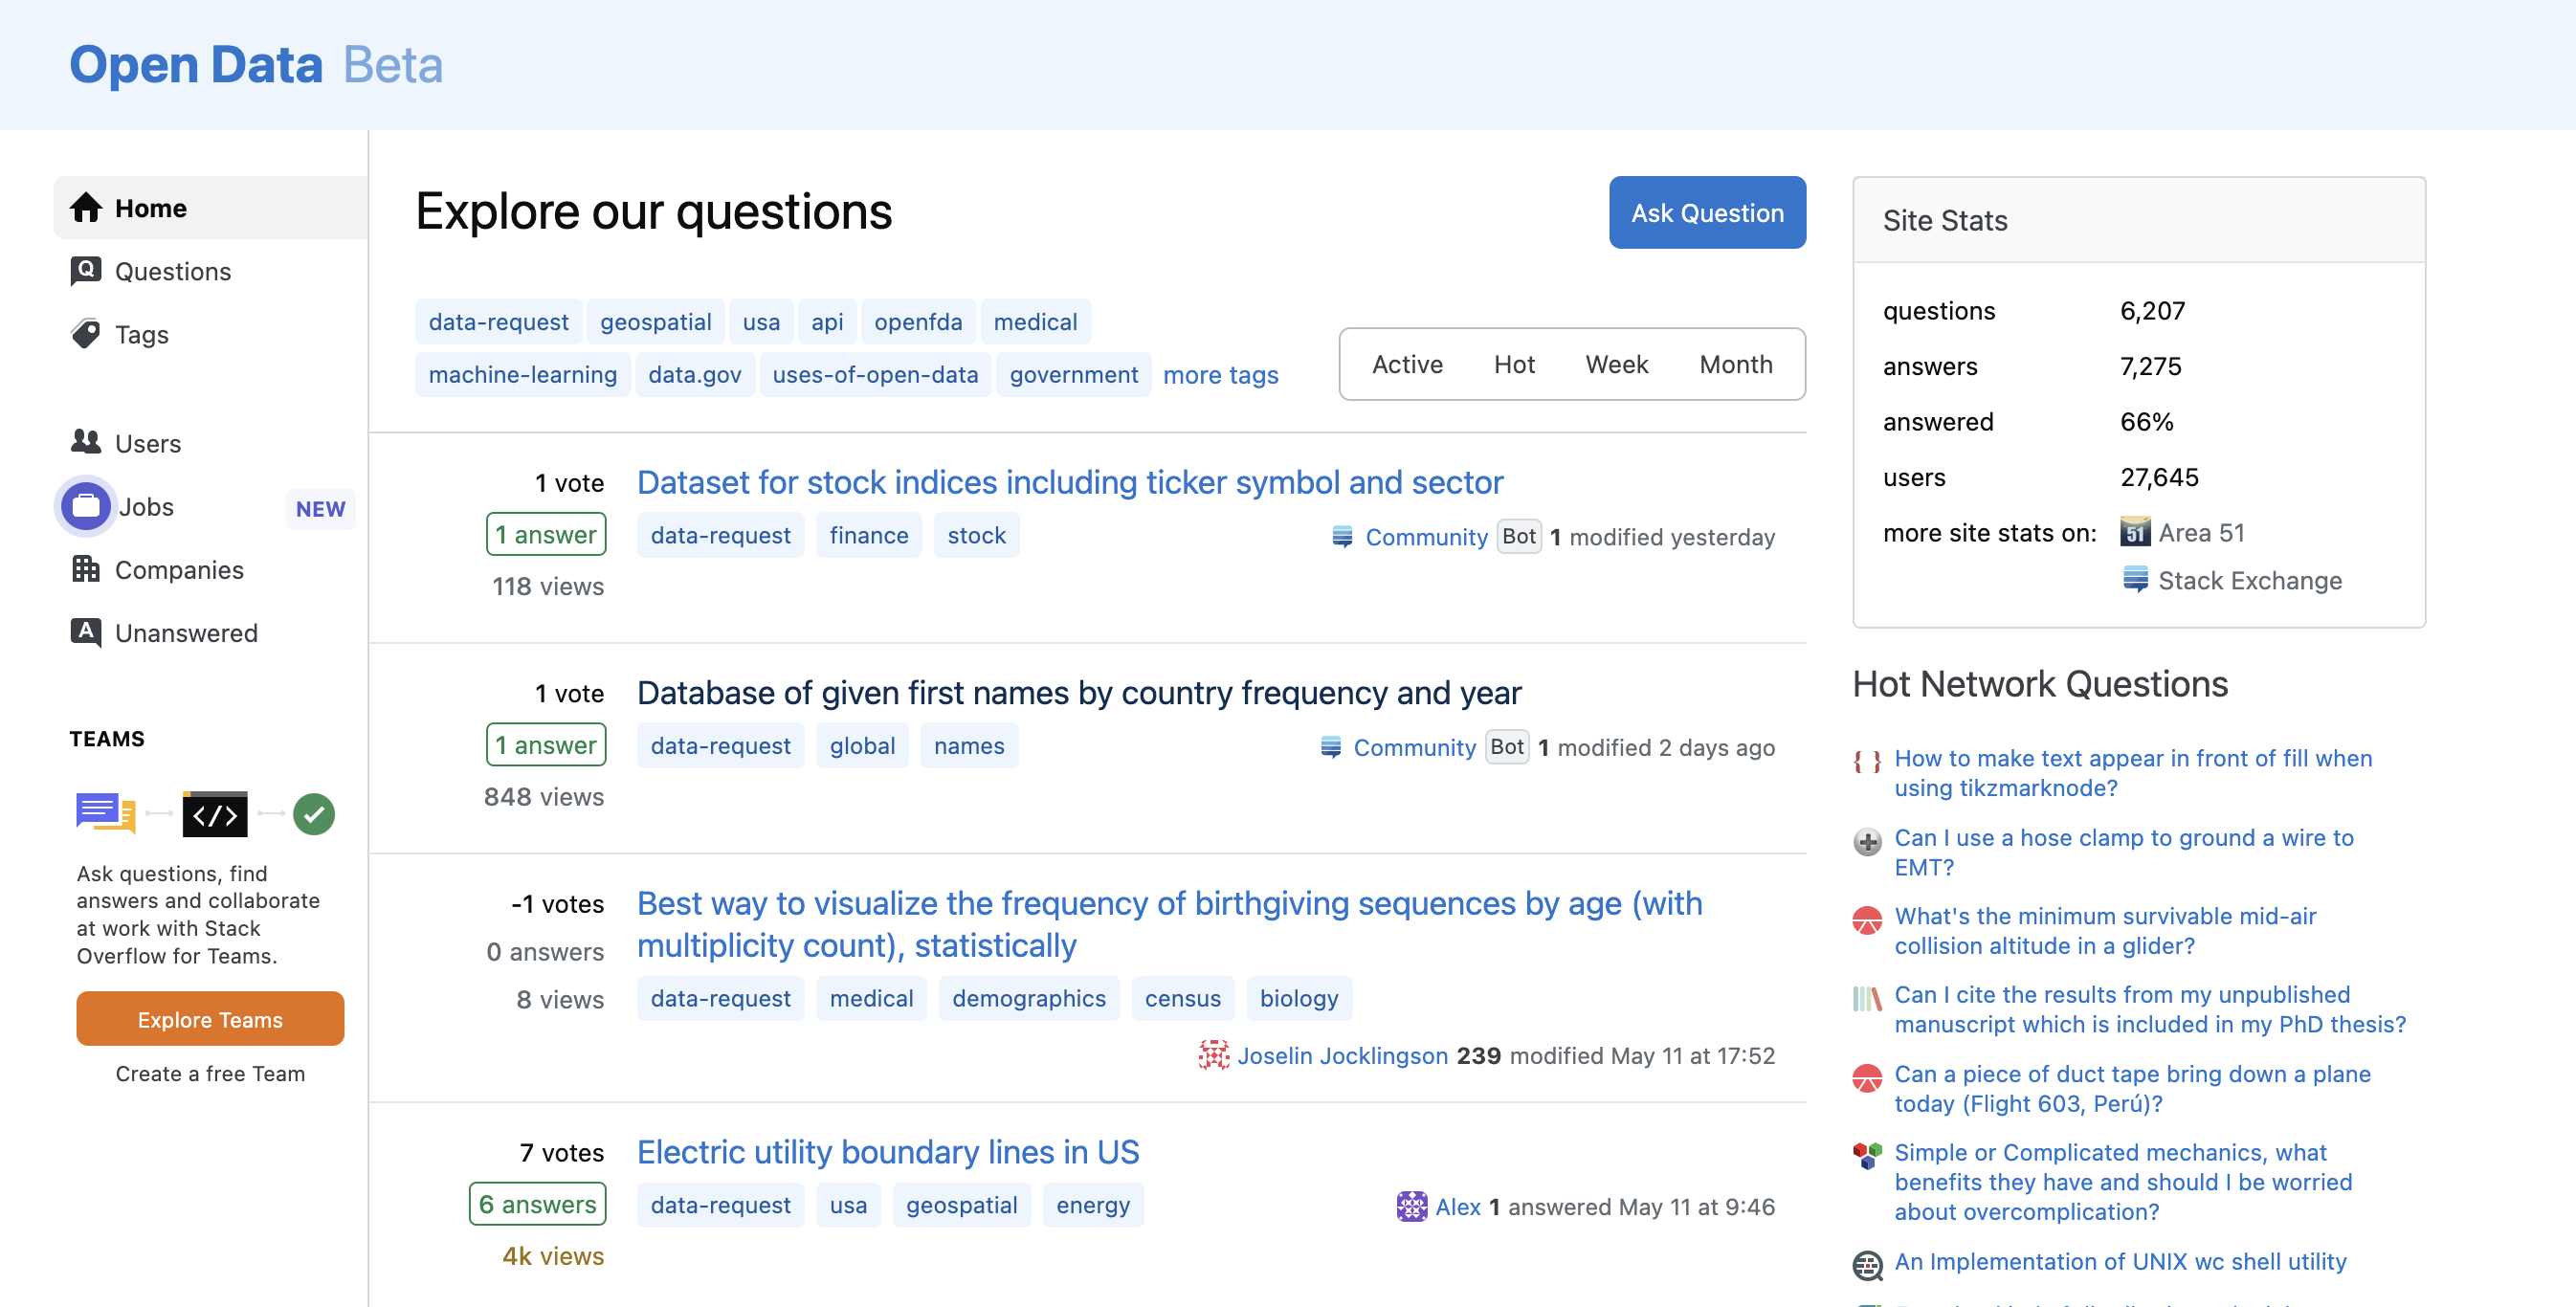This screenshot has width=2576, height=1307.
Task: Select the Questions icon in sidebar
Action: pyautogui.click(x=86, y=271)
